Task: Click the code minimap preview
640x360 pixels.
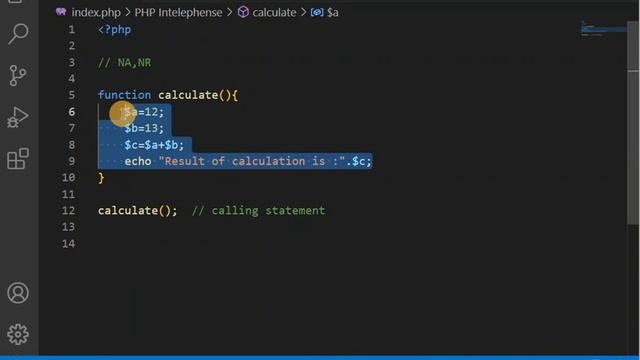Action: (x=603, y=29)
